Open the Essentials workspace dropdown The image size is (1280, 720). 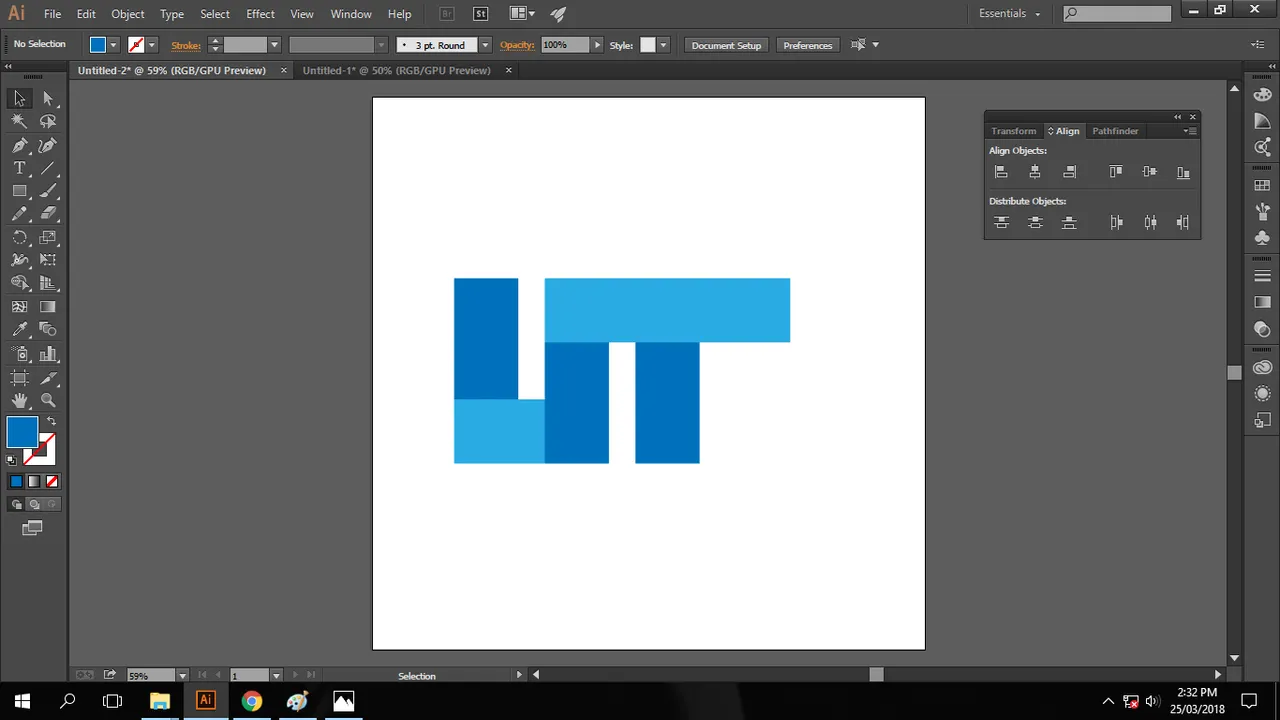click(1009, 14)
